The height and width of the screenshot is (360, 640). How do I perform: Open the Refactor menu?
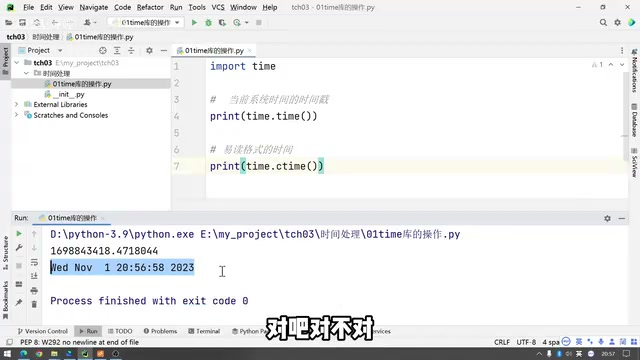(x=150, y=7)
